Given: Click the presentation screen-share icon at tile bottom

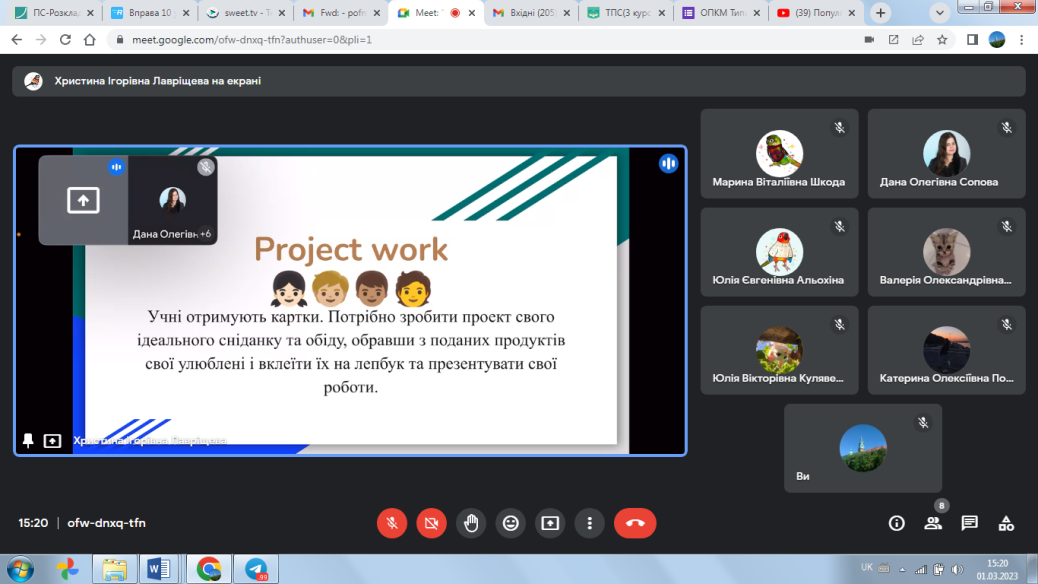Looking at the screenshot, I should click(52, 440).
